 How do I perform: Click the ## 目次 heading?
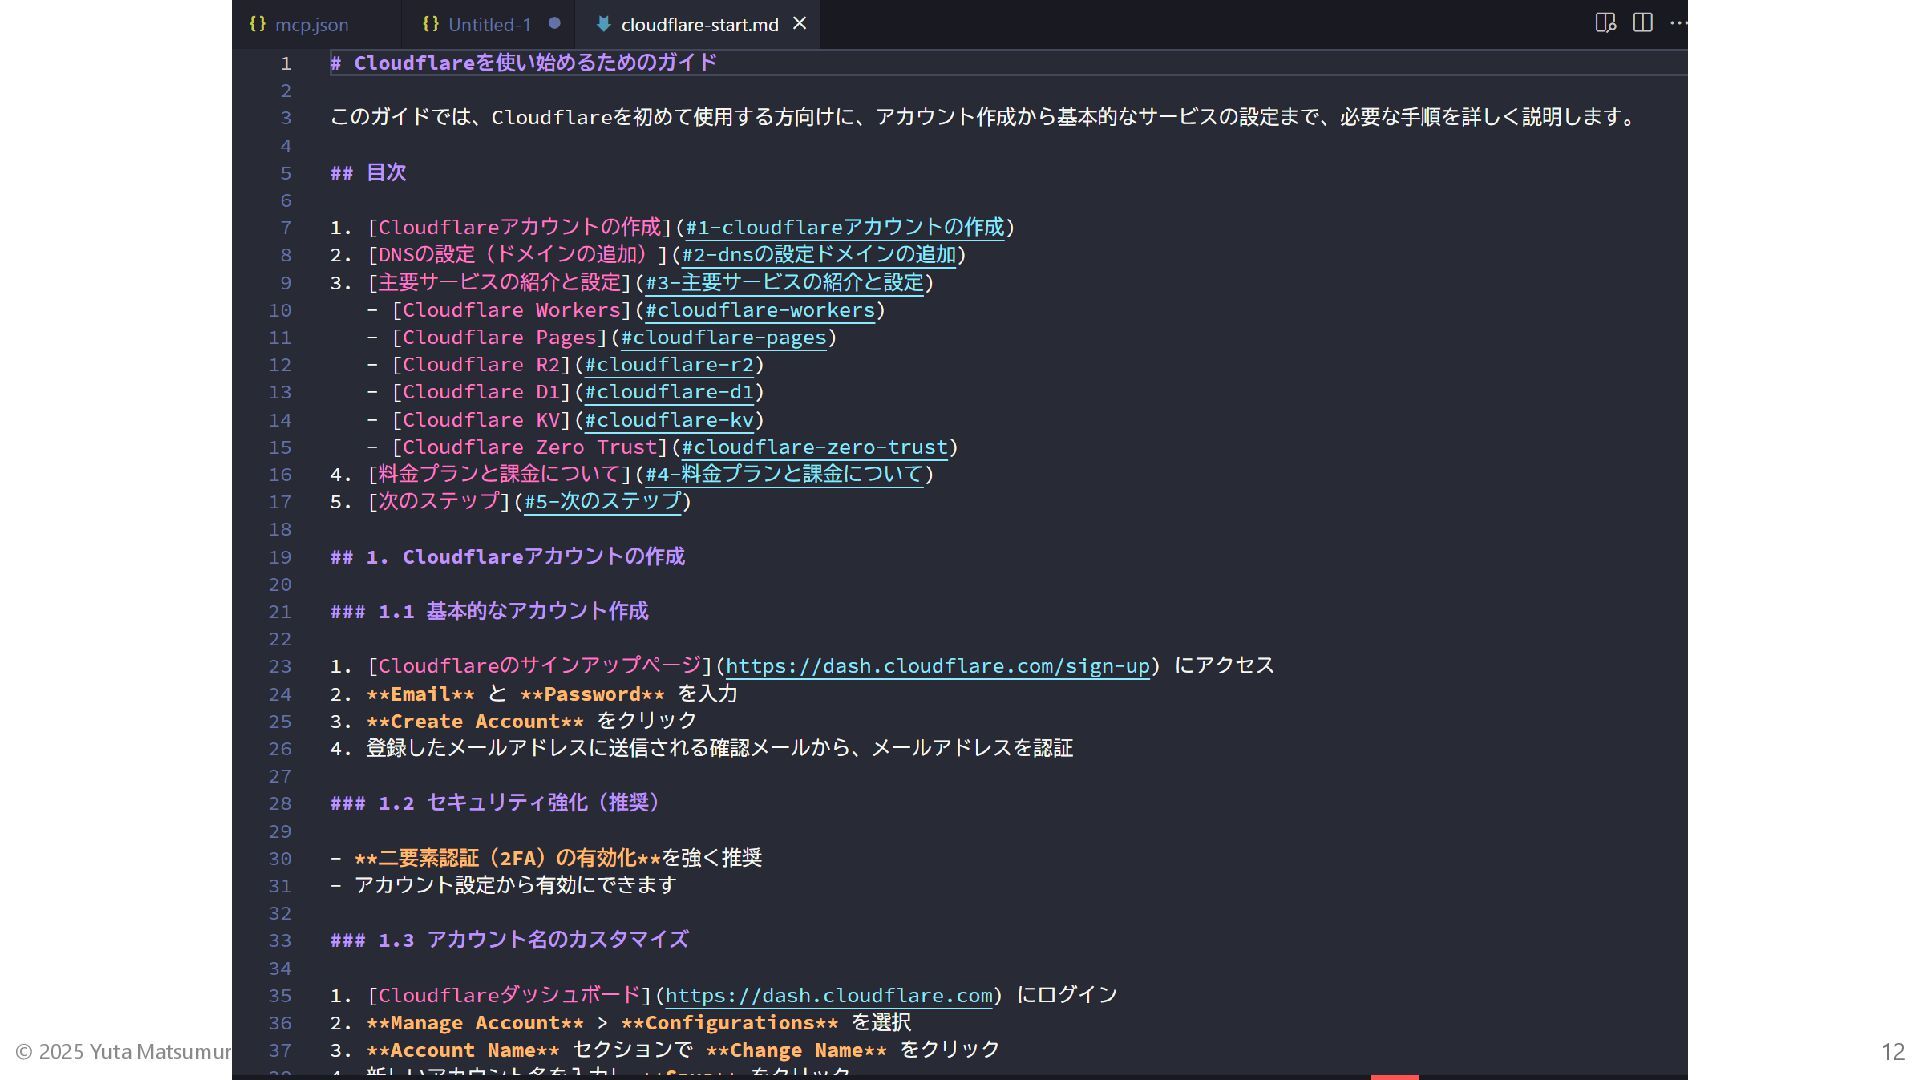[368, 173]
